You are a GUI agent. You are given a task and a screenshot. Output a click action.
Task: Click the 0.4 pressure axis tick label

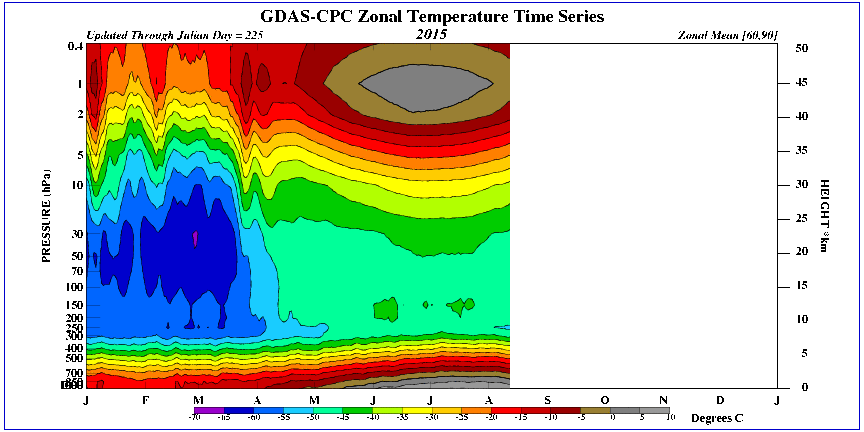(x=77, y=47)
